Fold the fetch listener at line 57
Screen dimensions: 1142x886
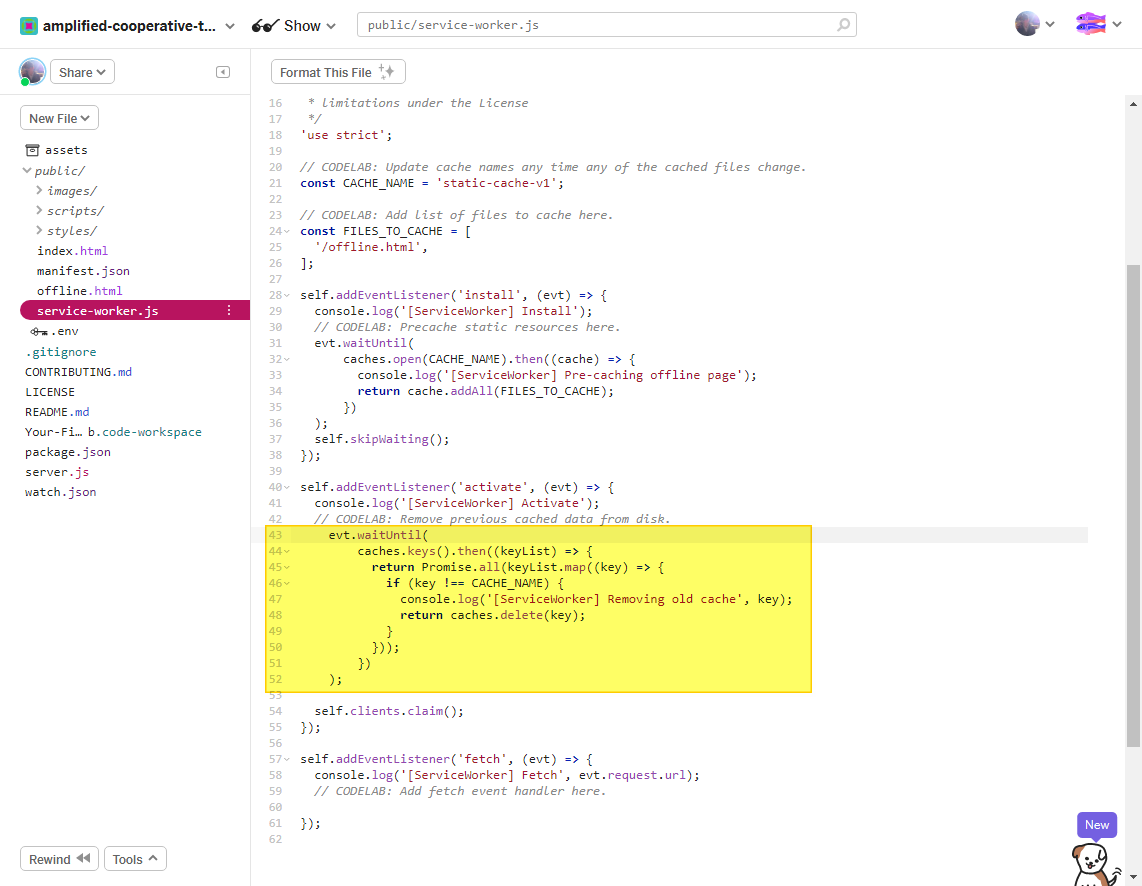click(287, 759)
